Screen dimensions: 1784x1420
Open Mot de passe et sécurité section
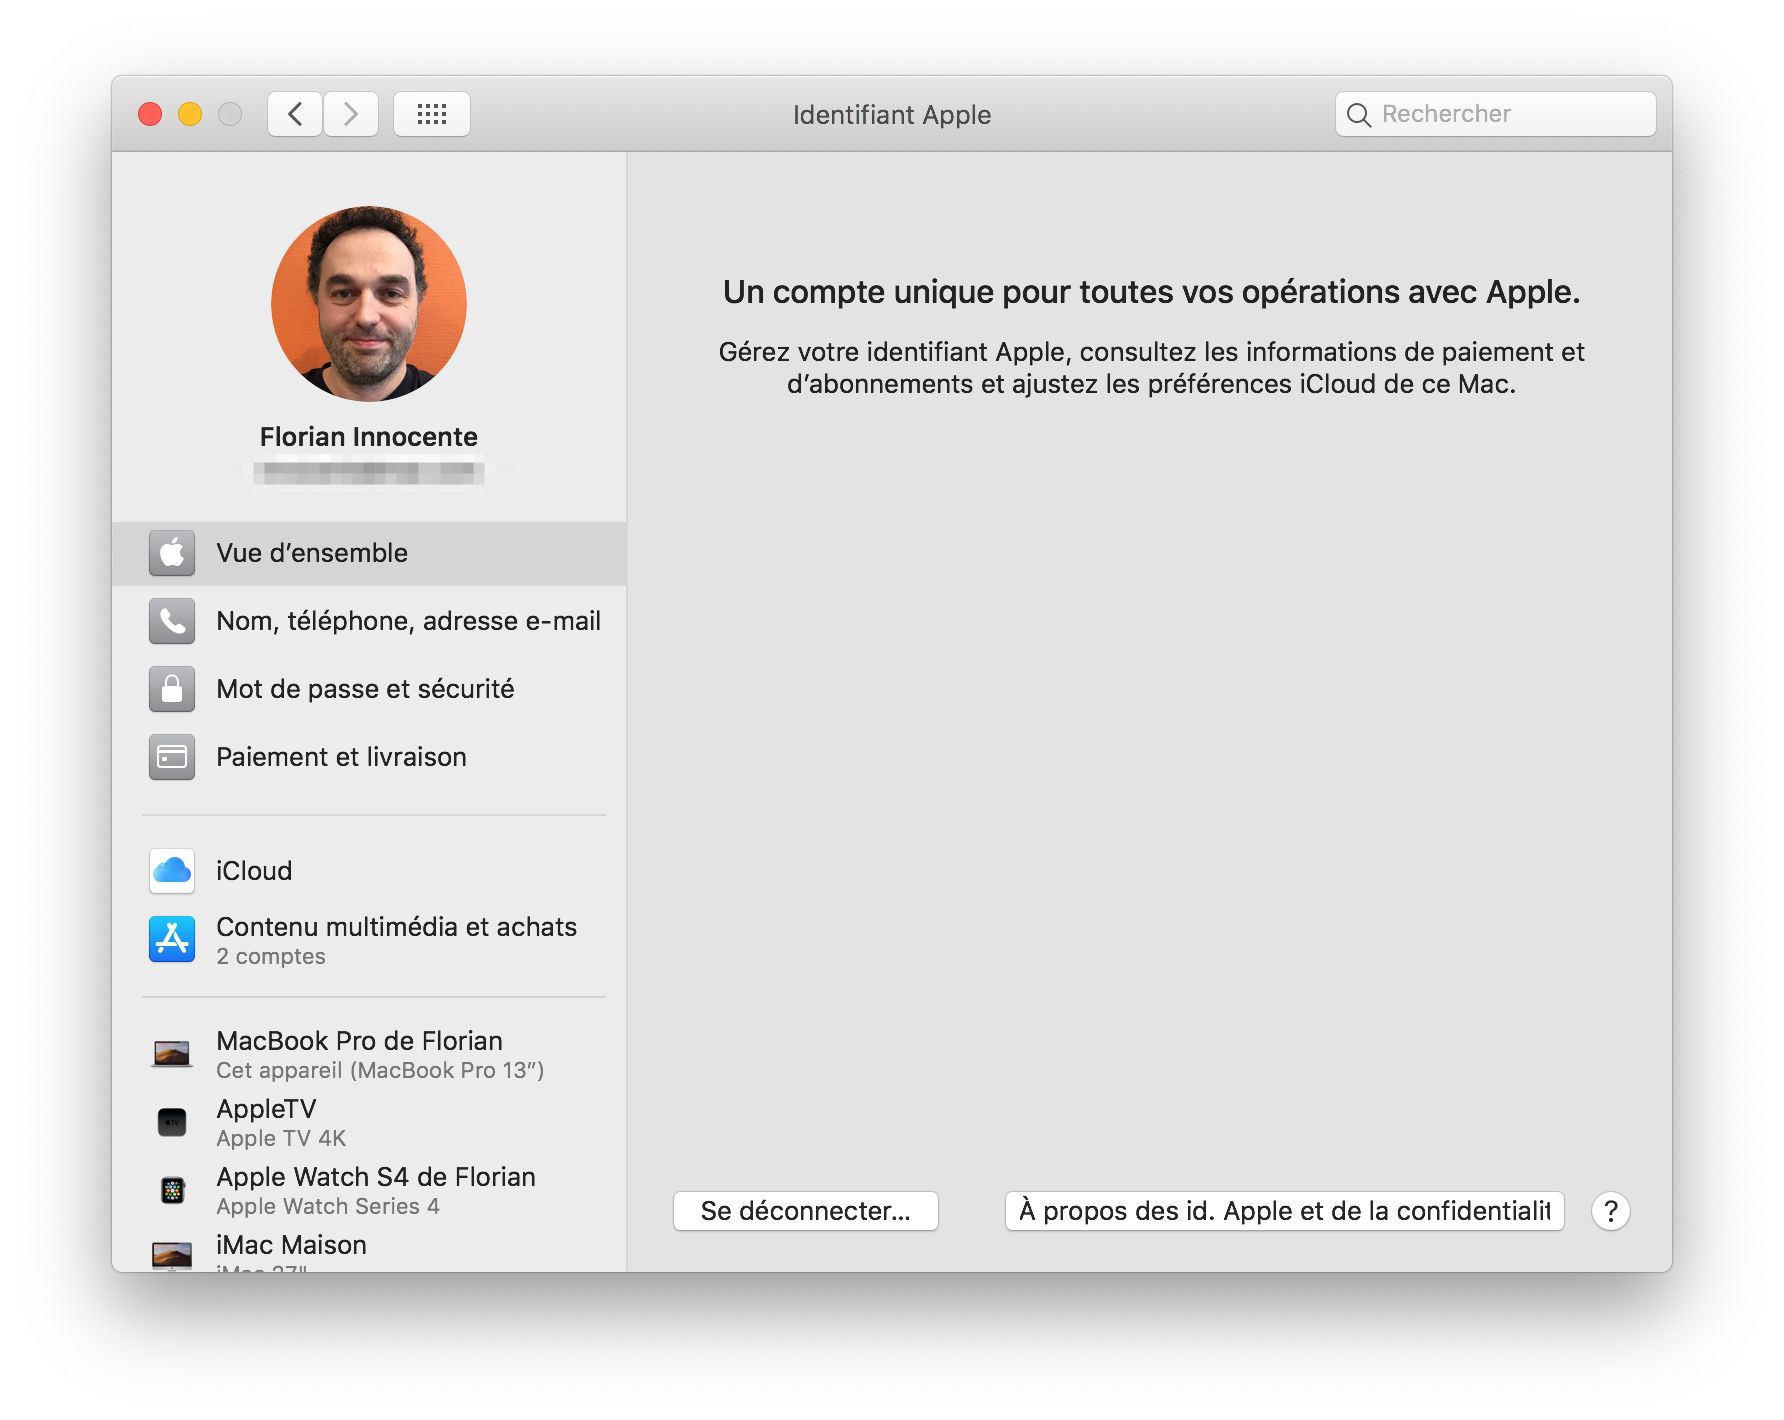click(365, 689)
